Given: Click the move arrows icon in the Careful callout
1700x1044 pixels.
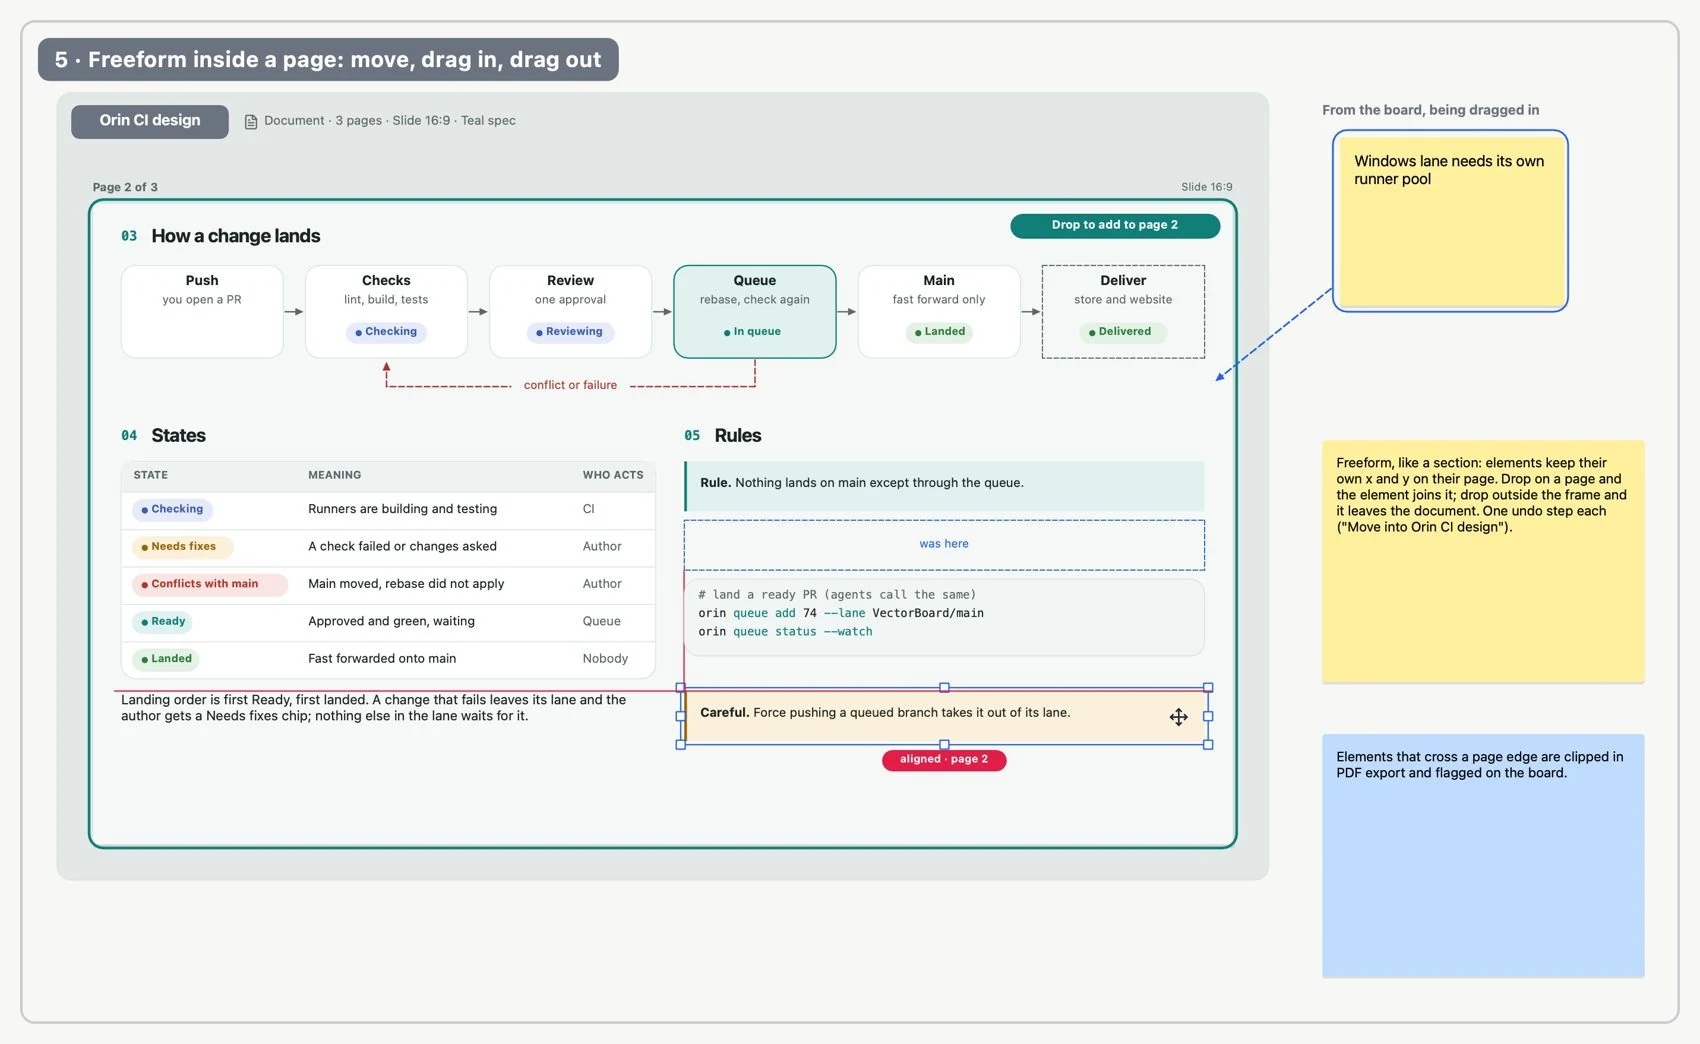Looking at the screenshot, I should click(x=1179, y=717).
